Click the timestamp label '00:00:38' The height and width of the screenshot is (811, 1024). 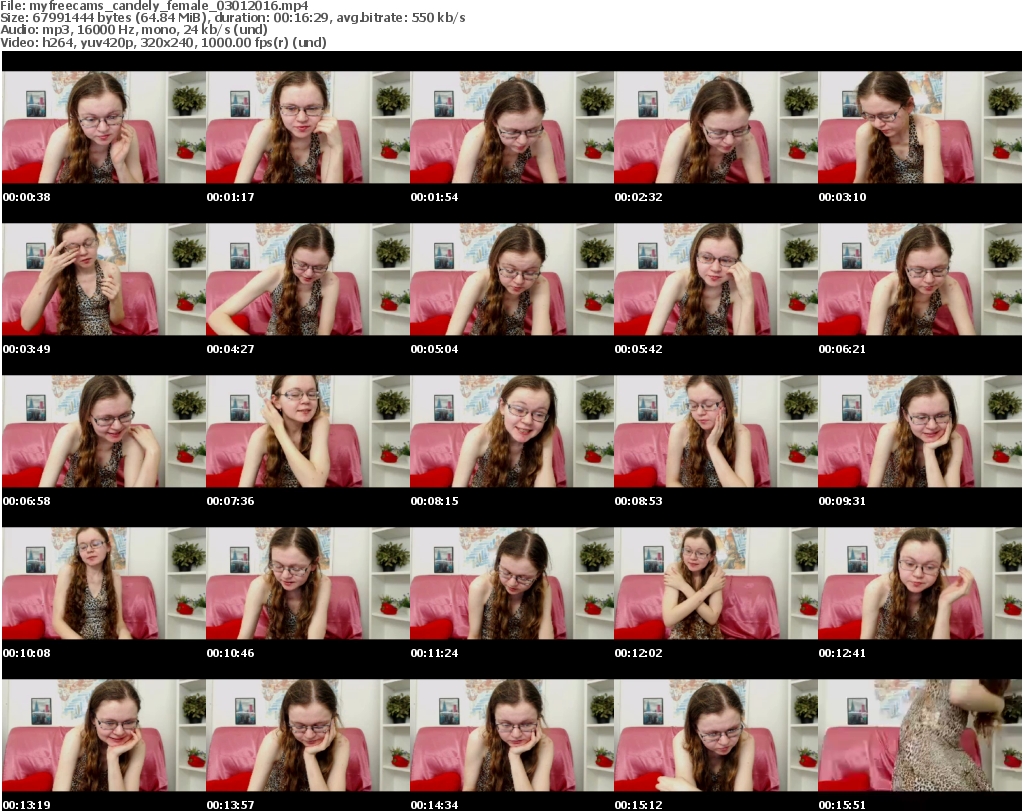[x=27, y=197]
